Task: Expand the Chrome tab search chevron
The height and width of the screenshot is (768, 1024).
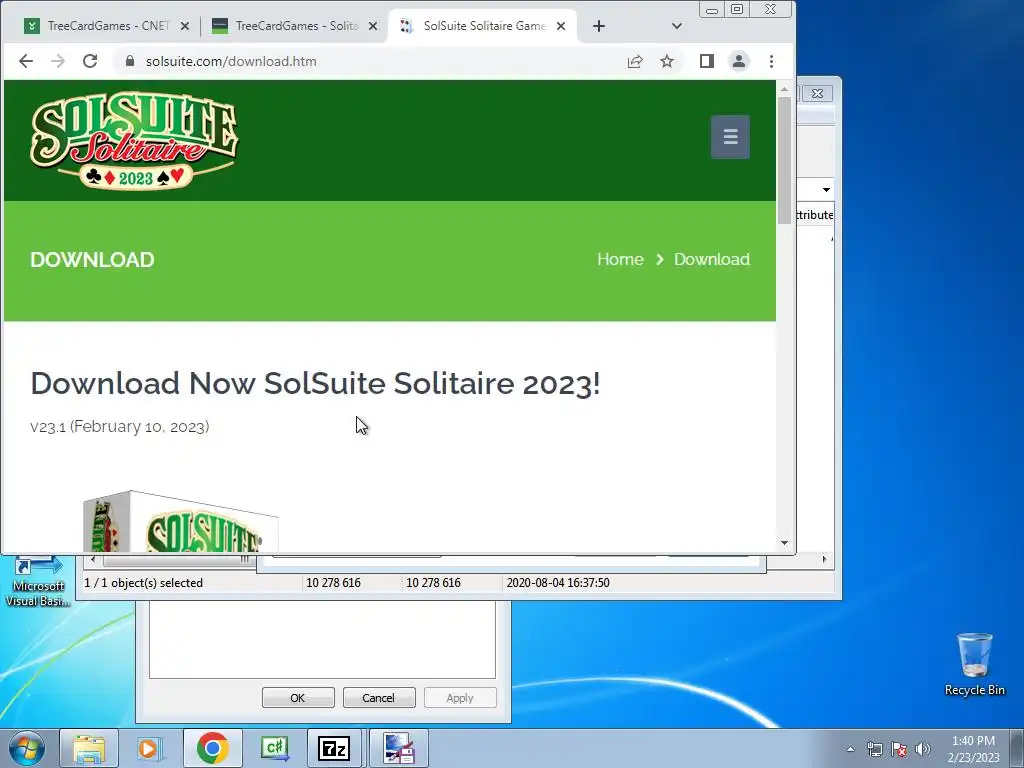Action: click(677, 26)
